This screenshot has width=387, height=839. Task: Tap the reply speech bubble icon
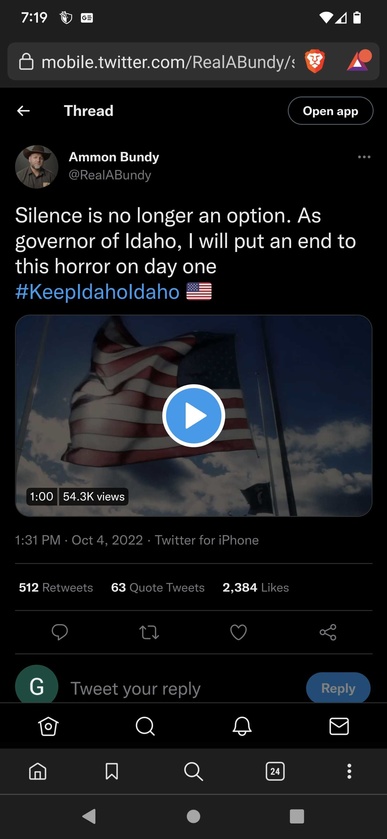pos(59,632)
